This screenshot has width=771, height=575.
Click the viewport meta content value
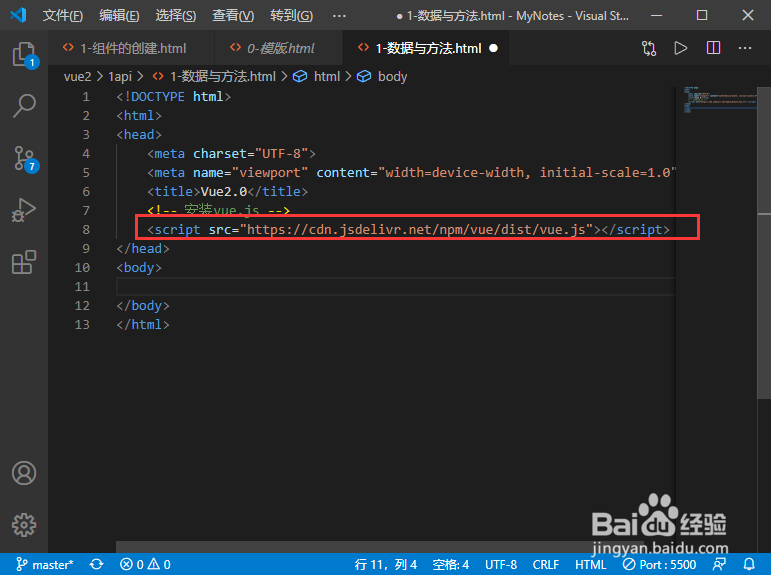pos(527,173)
